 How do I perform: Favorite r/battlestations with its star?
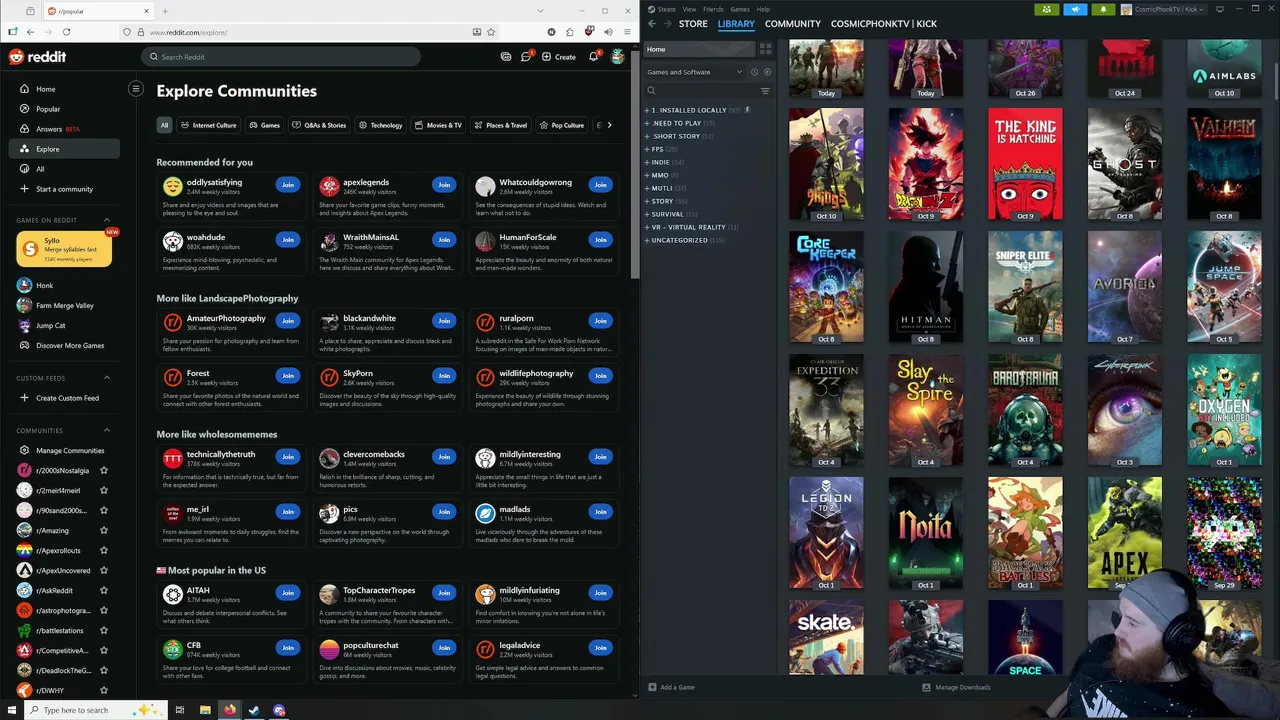coord(104,630)
